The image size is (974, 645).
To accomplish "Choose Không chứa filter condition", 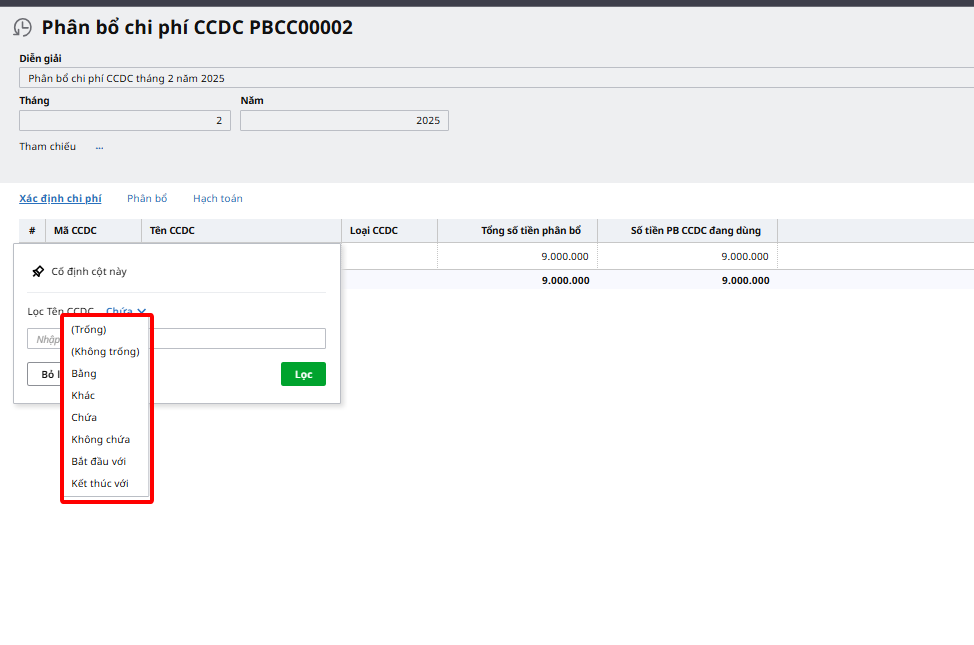I will point(100,439).
